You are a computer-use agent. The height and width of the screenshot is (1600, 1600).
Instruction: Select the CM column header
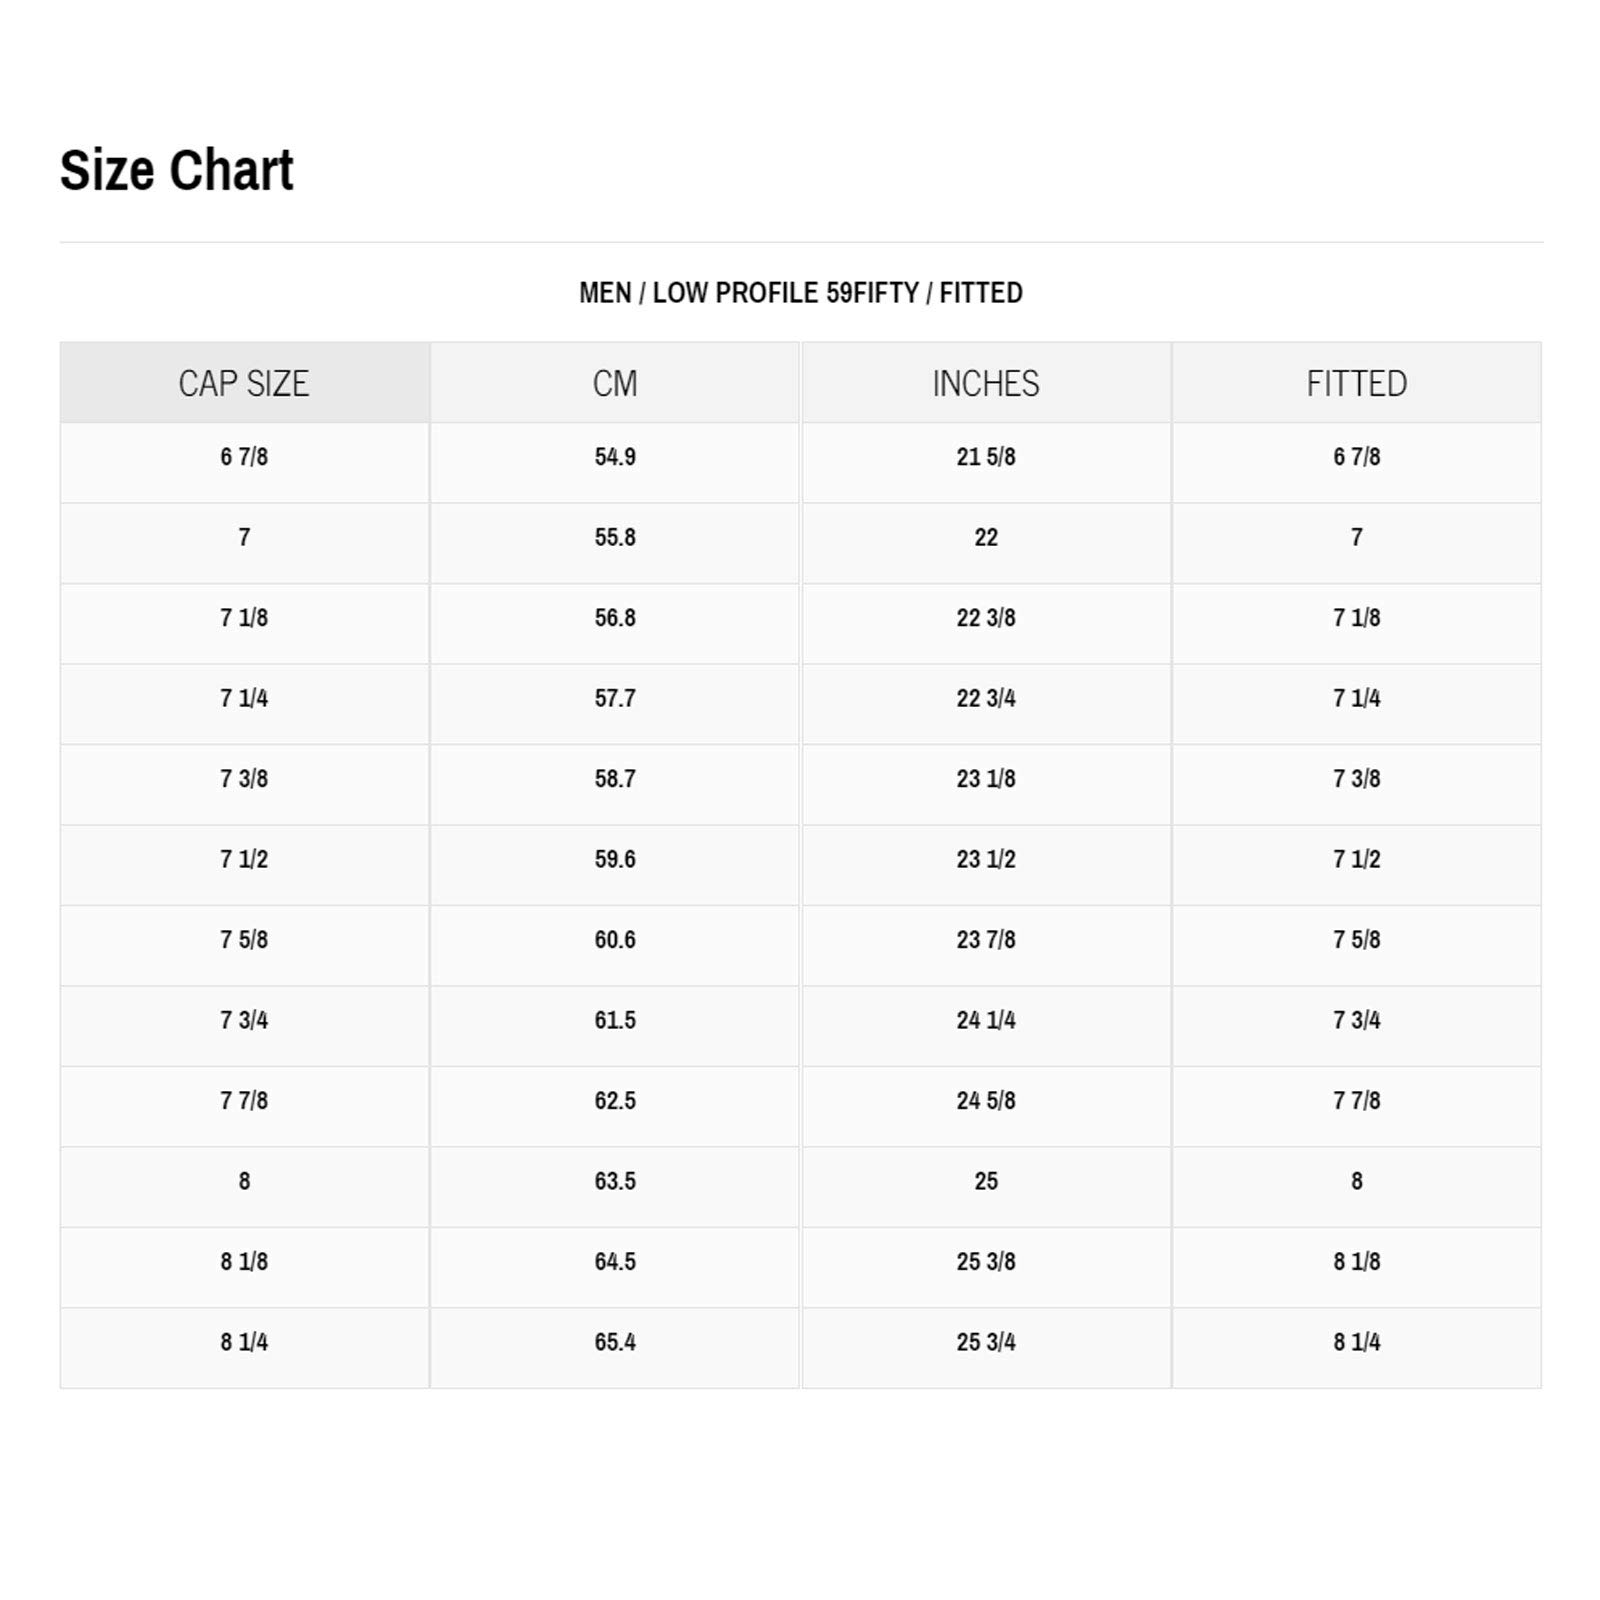coord(615,383)
